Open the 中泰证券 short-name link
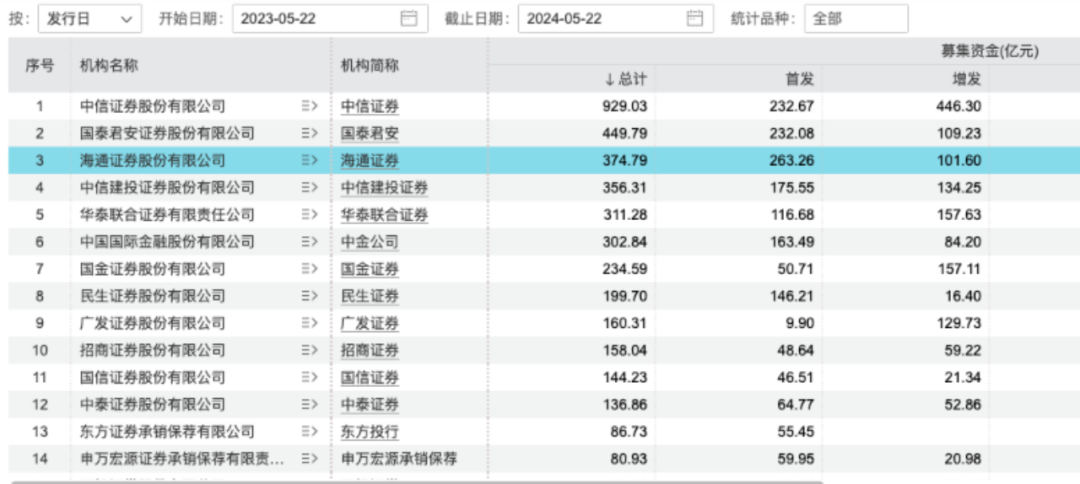Image resolution: width=1080 pixels, height=484 pixels. click(x=370, y=405)
